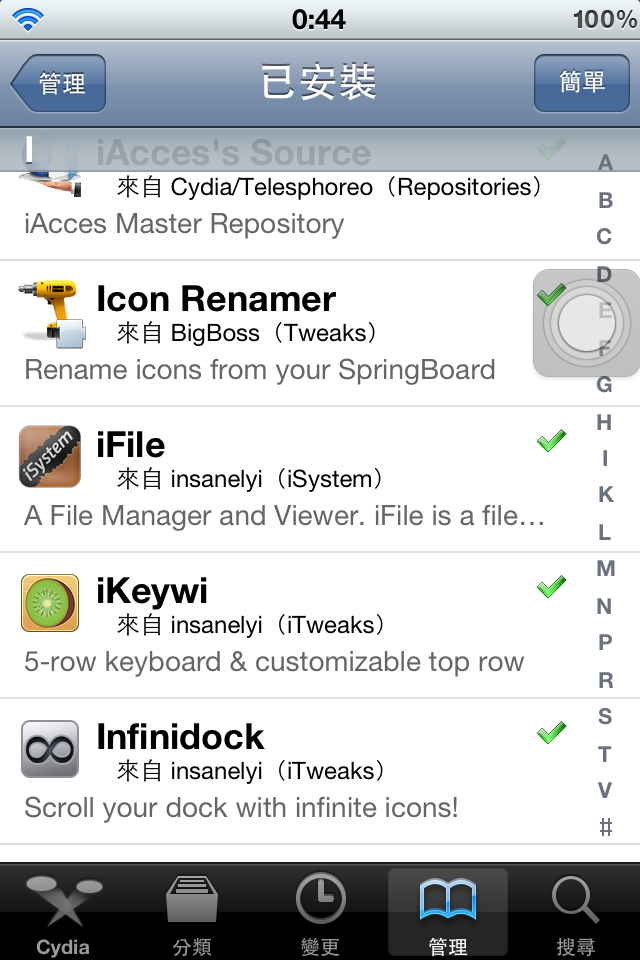640x960 pixels.
Task: Tap the Infinidock infinity icon
Action: 50,749
